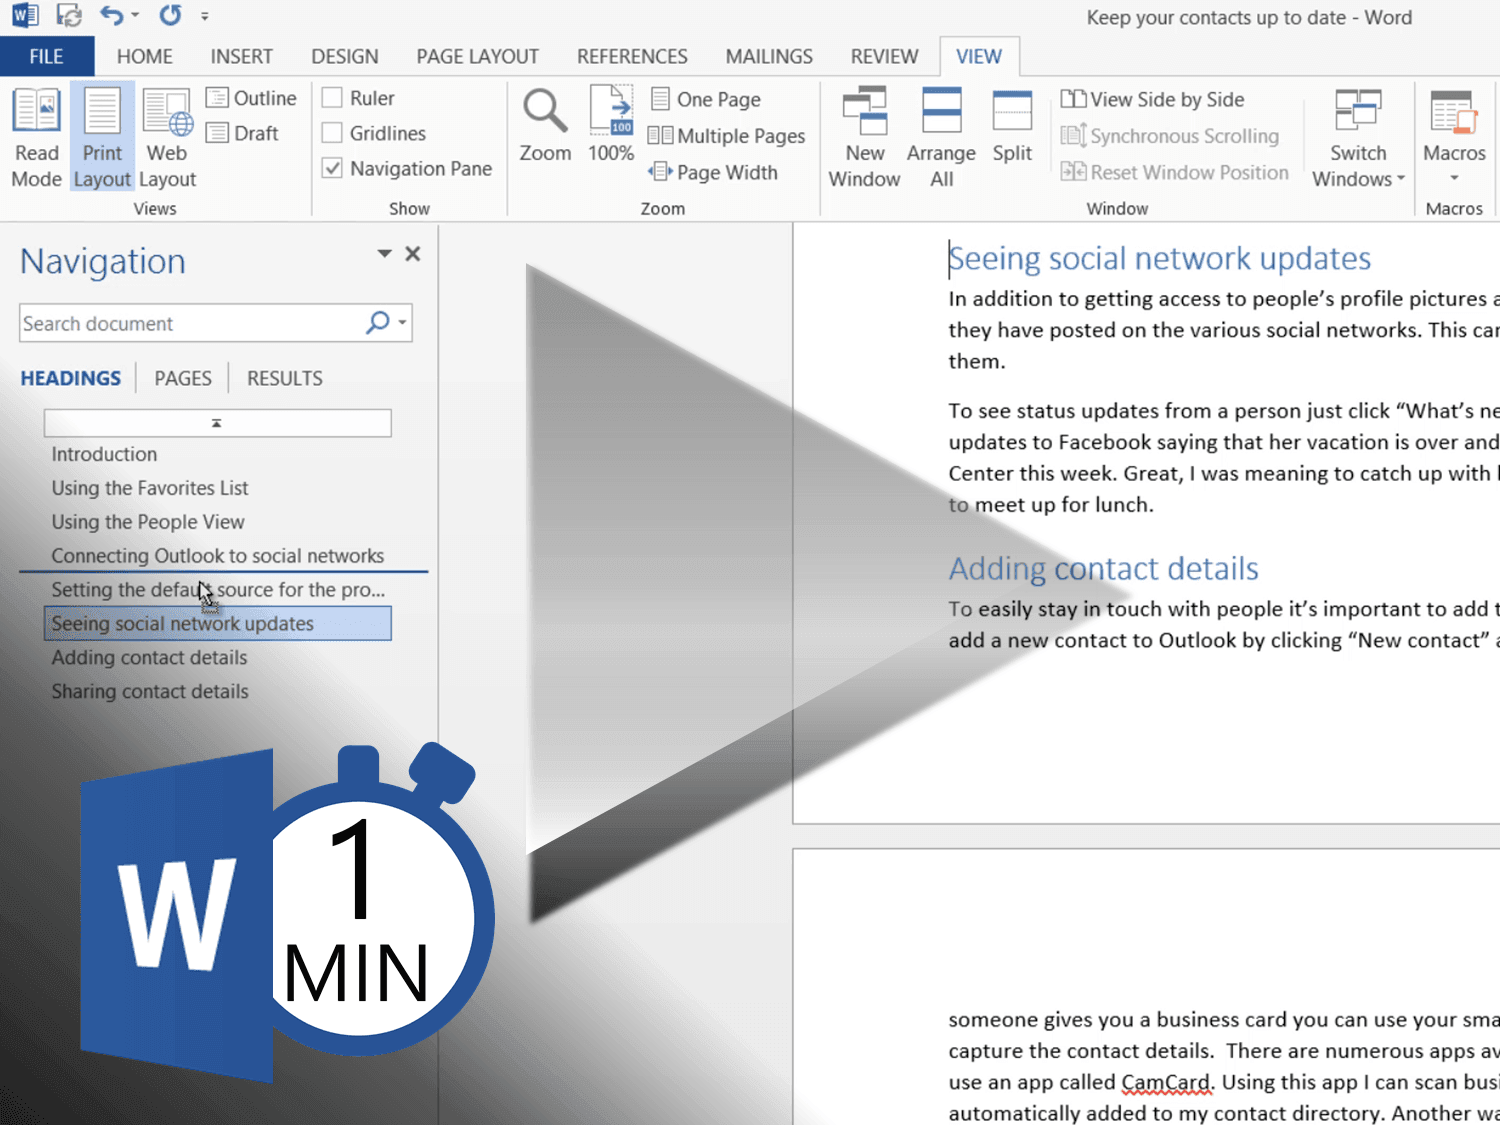The image size is (1500, 1125).
Task: Open the Zoom dialog
Action: click(545, 125)
